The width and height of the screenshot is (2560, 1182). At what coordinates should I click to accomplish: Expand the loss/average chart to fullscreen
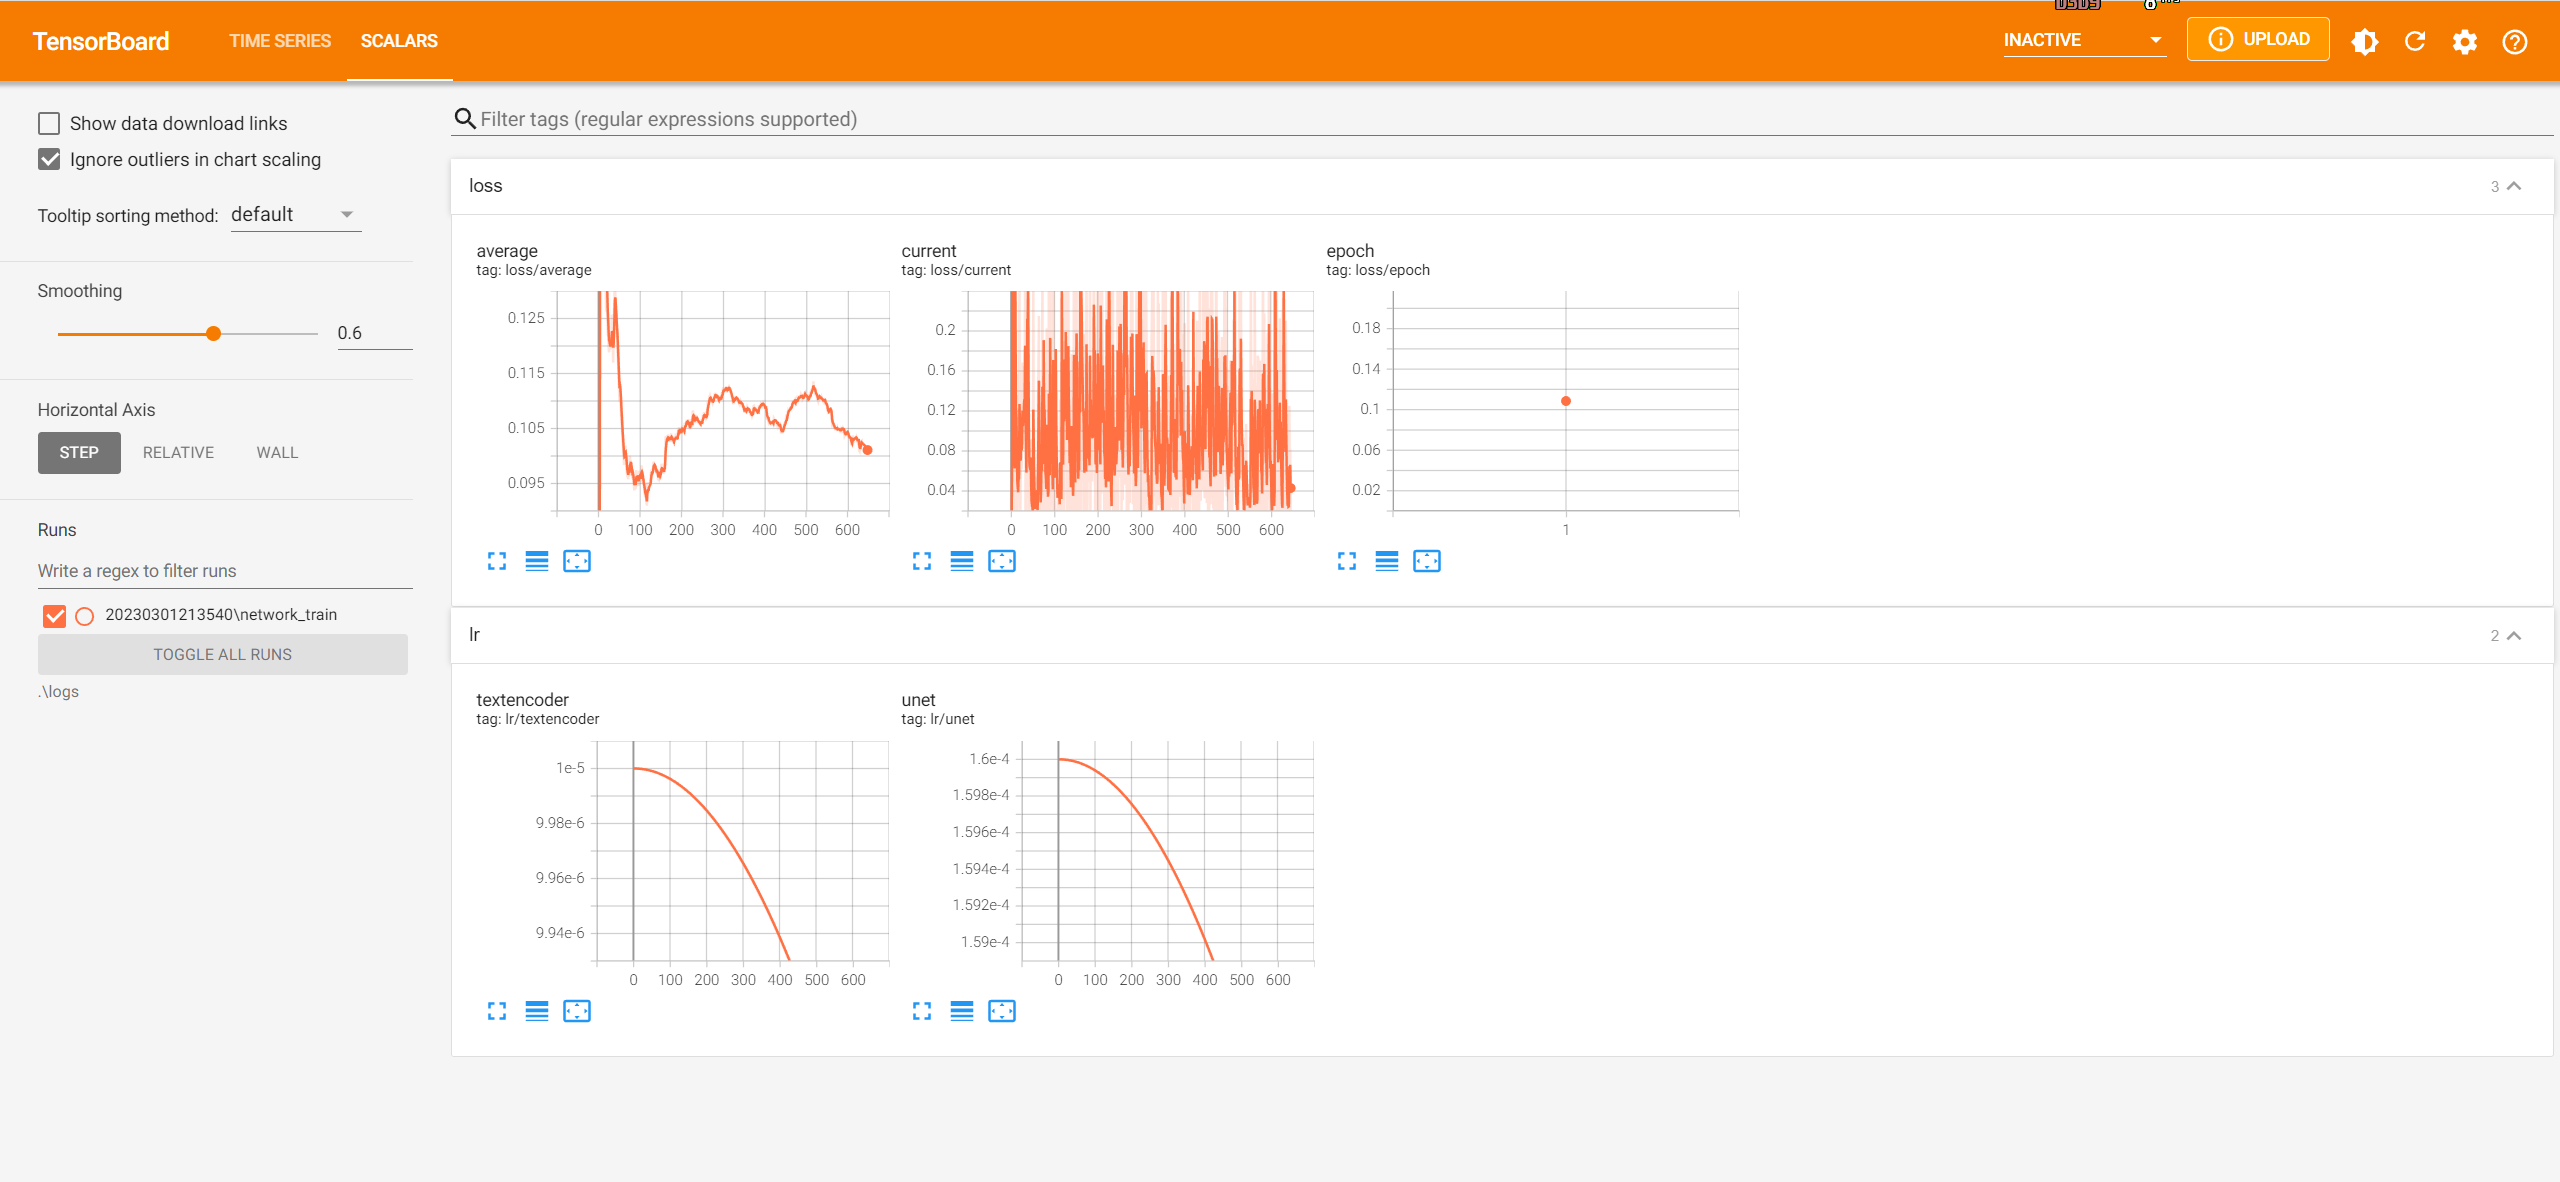coord(496,561)
